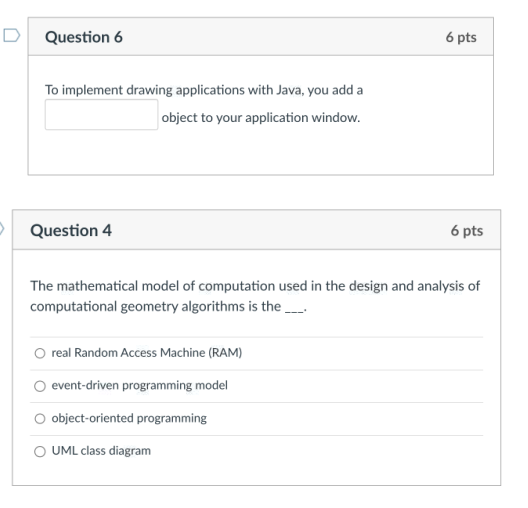Pick the object-oriented programming radio button
This screenshot has height=508, width=528.
(x=40, y=418)
